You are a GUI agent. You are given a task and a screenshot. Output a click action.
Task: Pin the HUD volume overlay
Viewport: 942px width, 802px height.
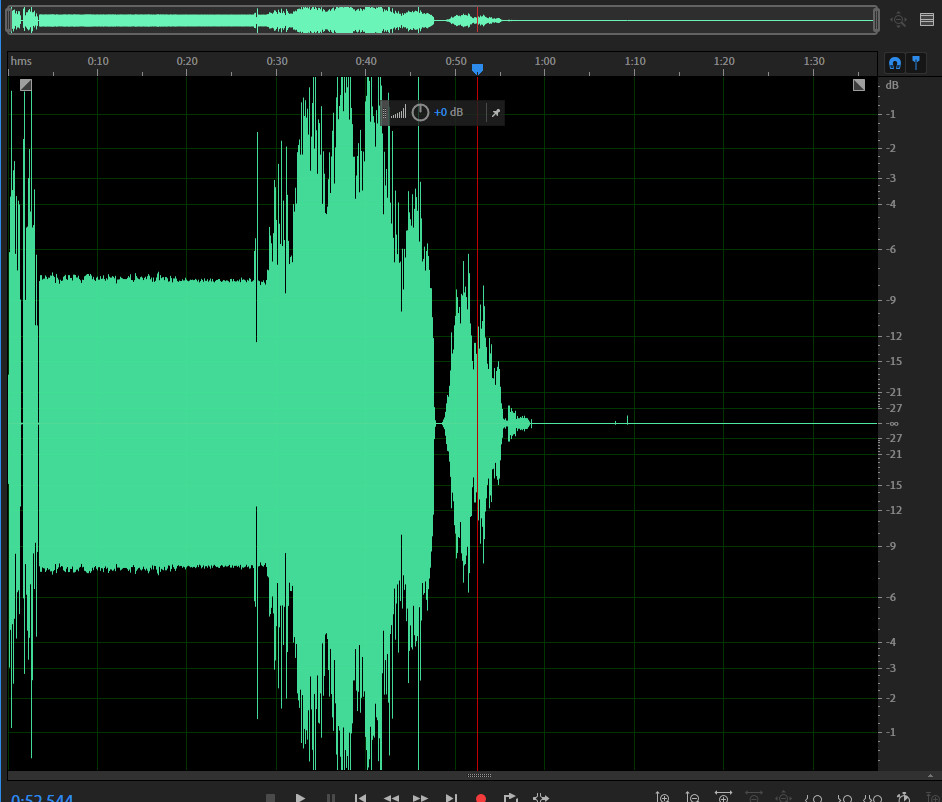[x=496, y=113]
